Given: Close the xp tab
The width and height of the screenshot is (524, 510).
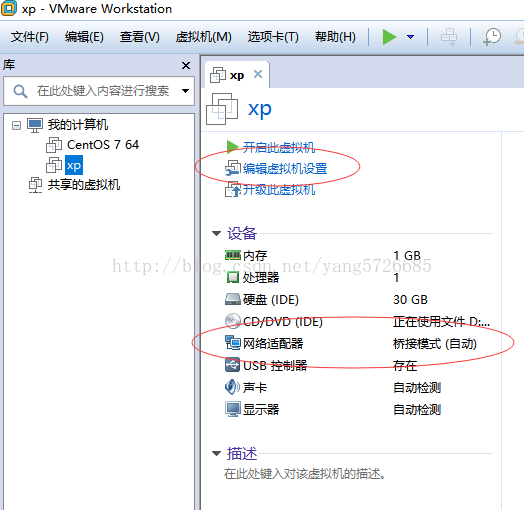Looking at the screenshot, I should tap(258, 74).
